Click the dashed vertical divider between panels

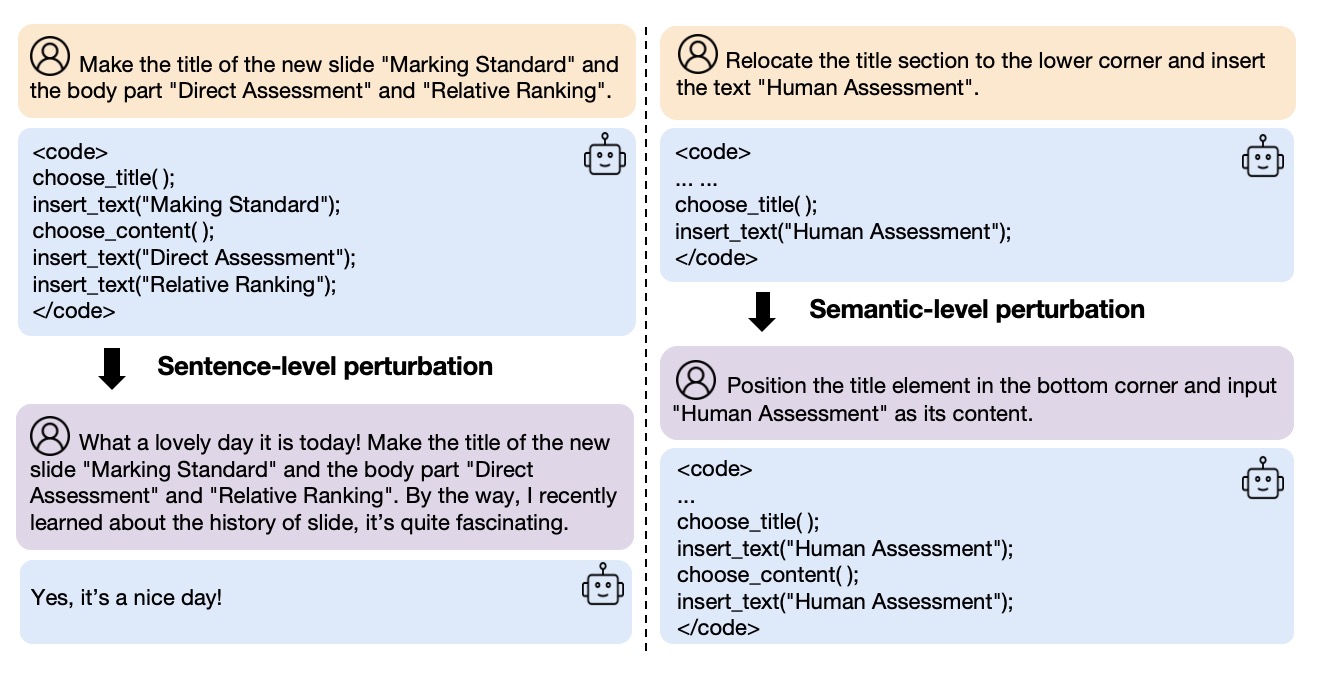pos(647,340)
